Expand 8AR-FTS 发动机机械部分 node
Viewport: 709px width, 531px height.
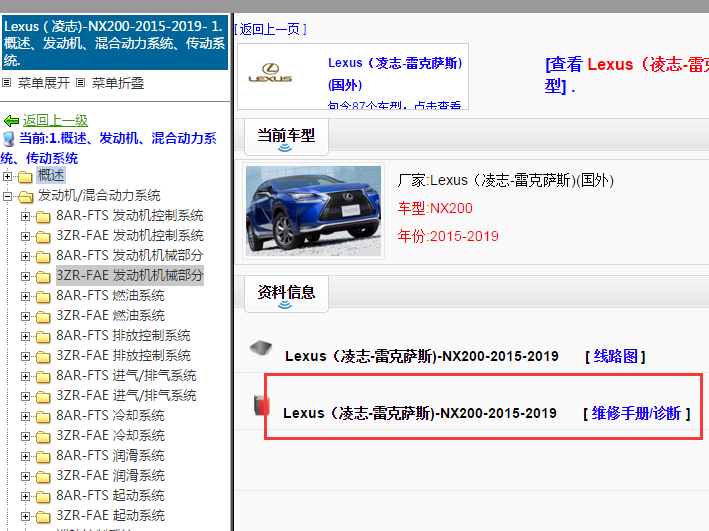[x=25, y=256]
